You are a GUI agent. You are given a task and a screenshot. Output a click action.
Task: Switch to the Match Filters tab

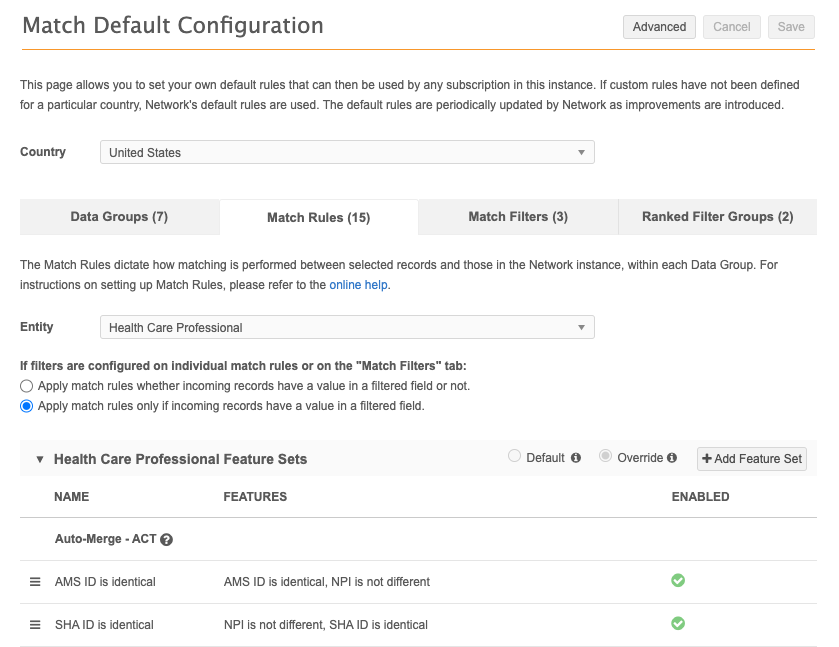518,217
